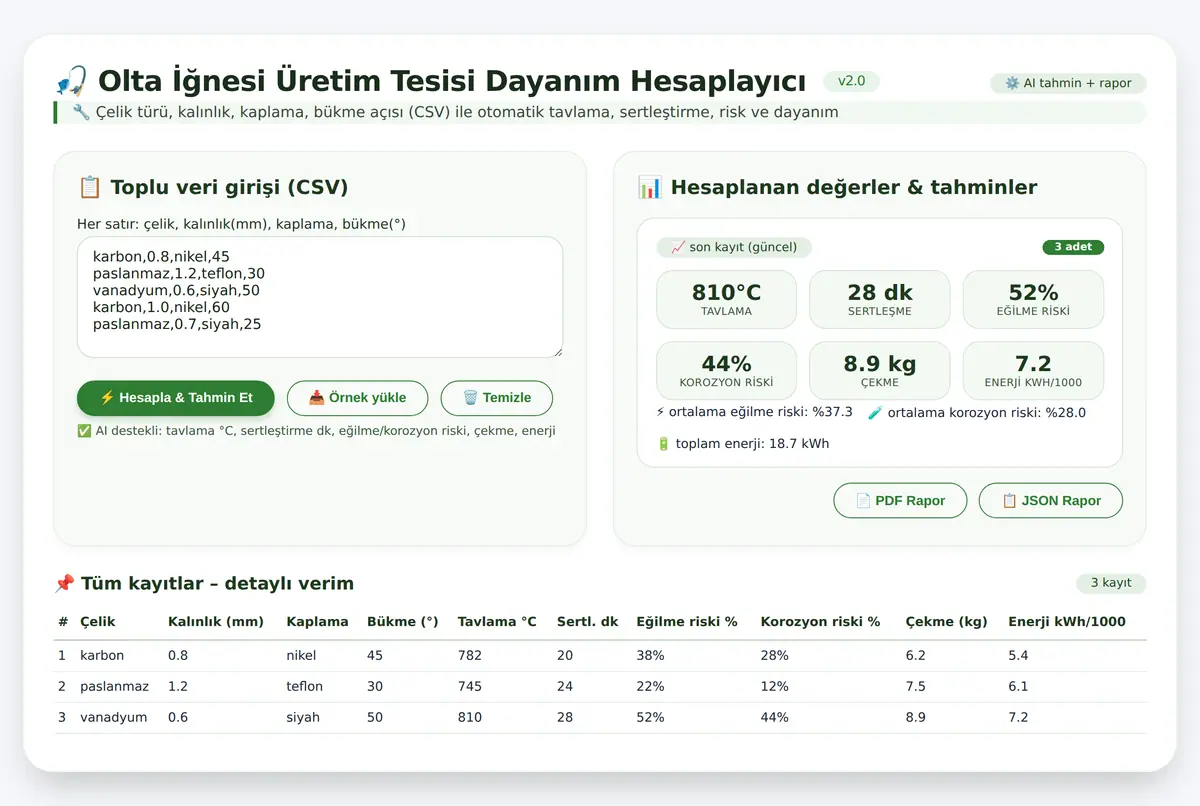Click the 3 adet badge
Viewport: 1200px width, 806px height.
1073,247
